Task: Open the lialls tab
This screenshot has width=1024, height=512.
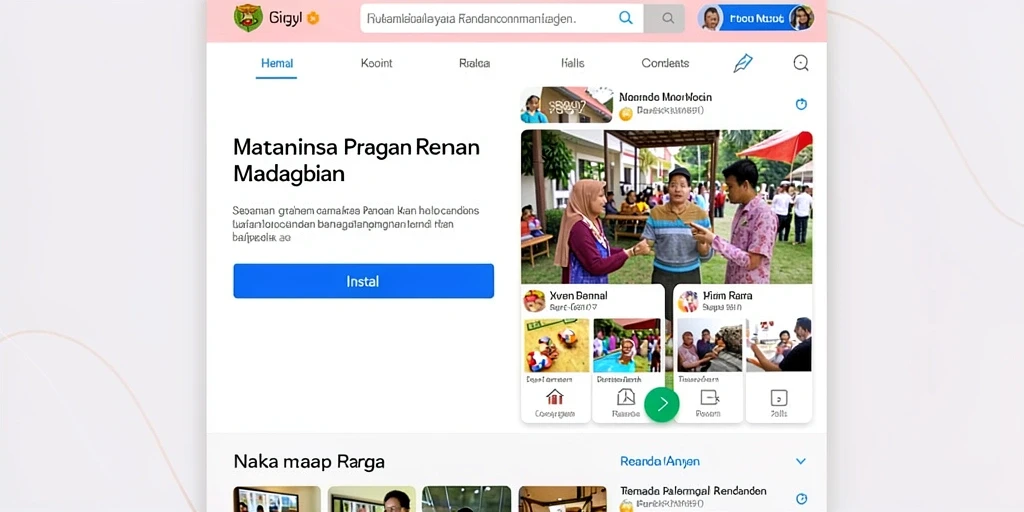Action: (573, 63)
